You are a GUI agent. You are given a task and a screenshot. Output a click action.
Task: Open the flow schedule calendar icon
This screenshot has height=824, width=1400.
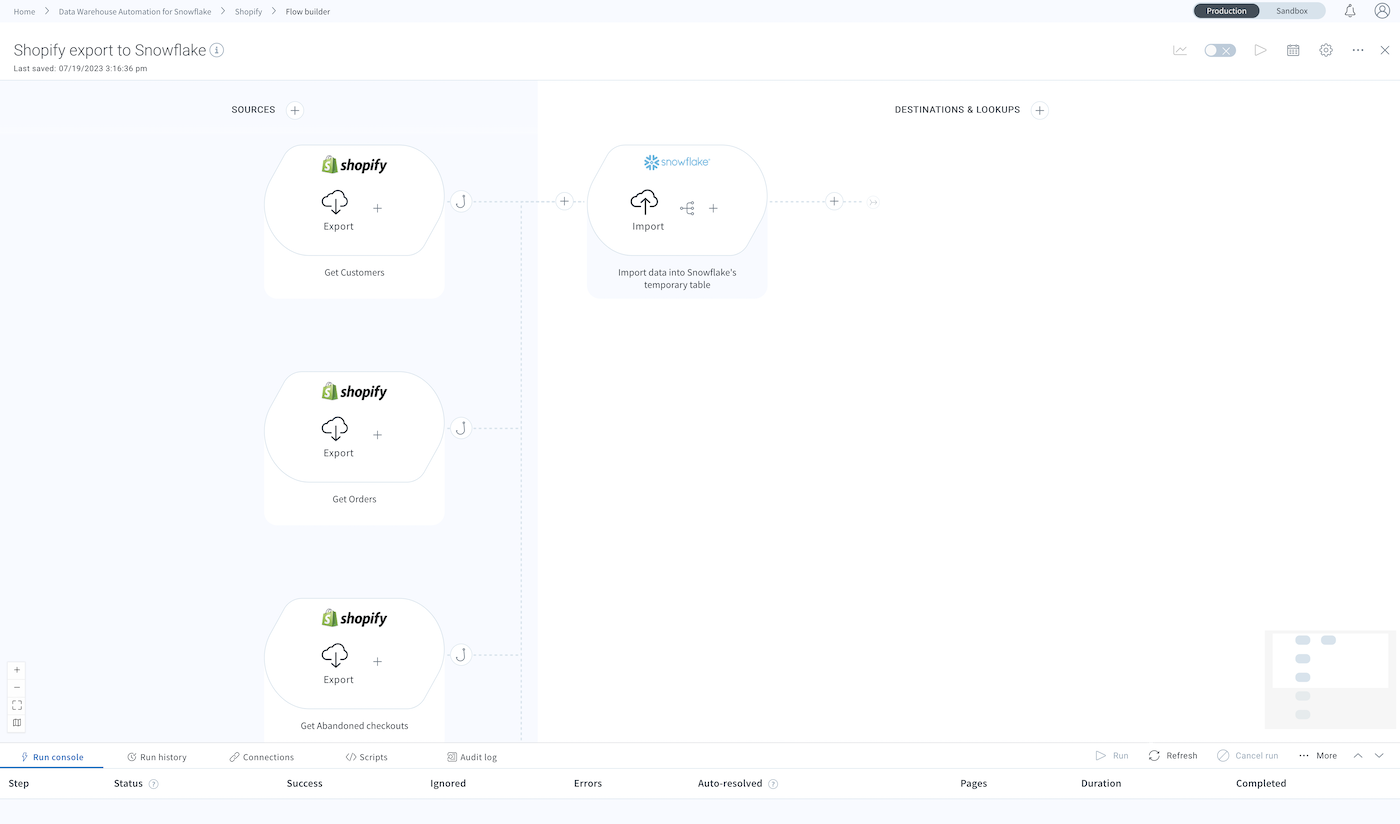tap(1293, 50)
